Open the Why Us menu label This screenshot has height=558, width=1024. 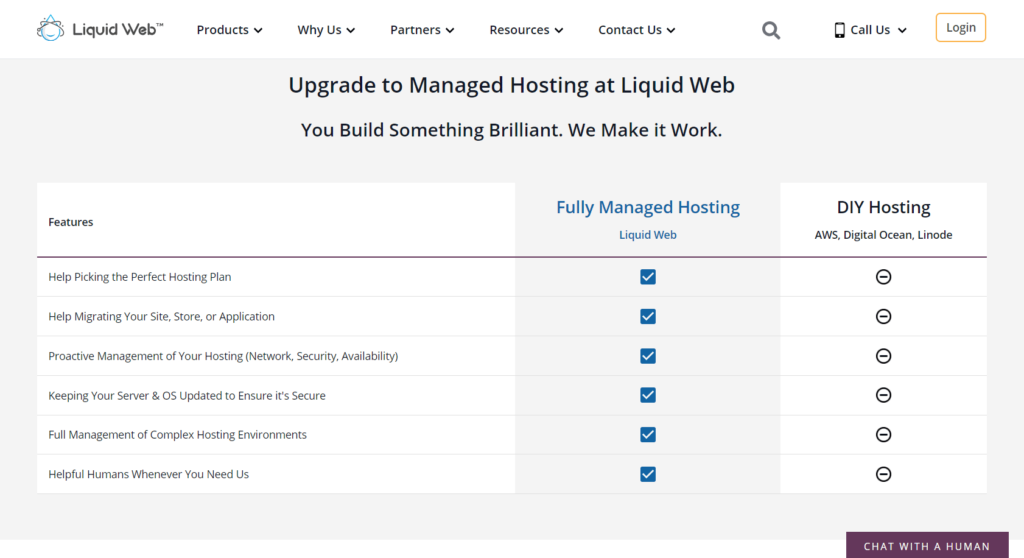(319, 30)
